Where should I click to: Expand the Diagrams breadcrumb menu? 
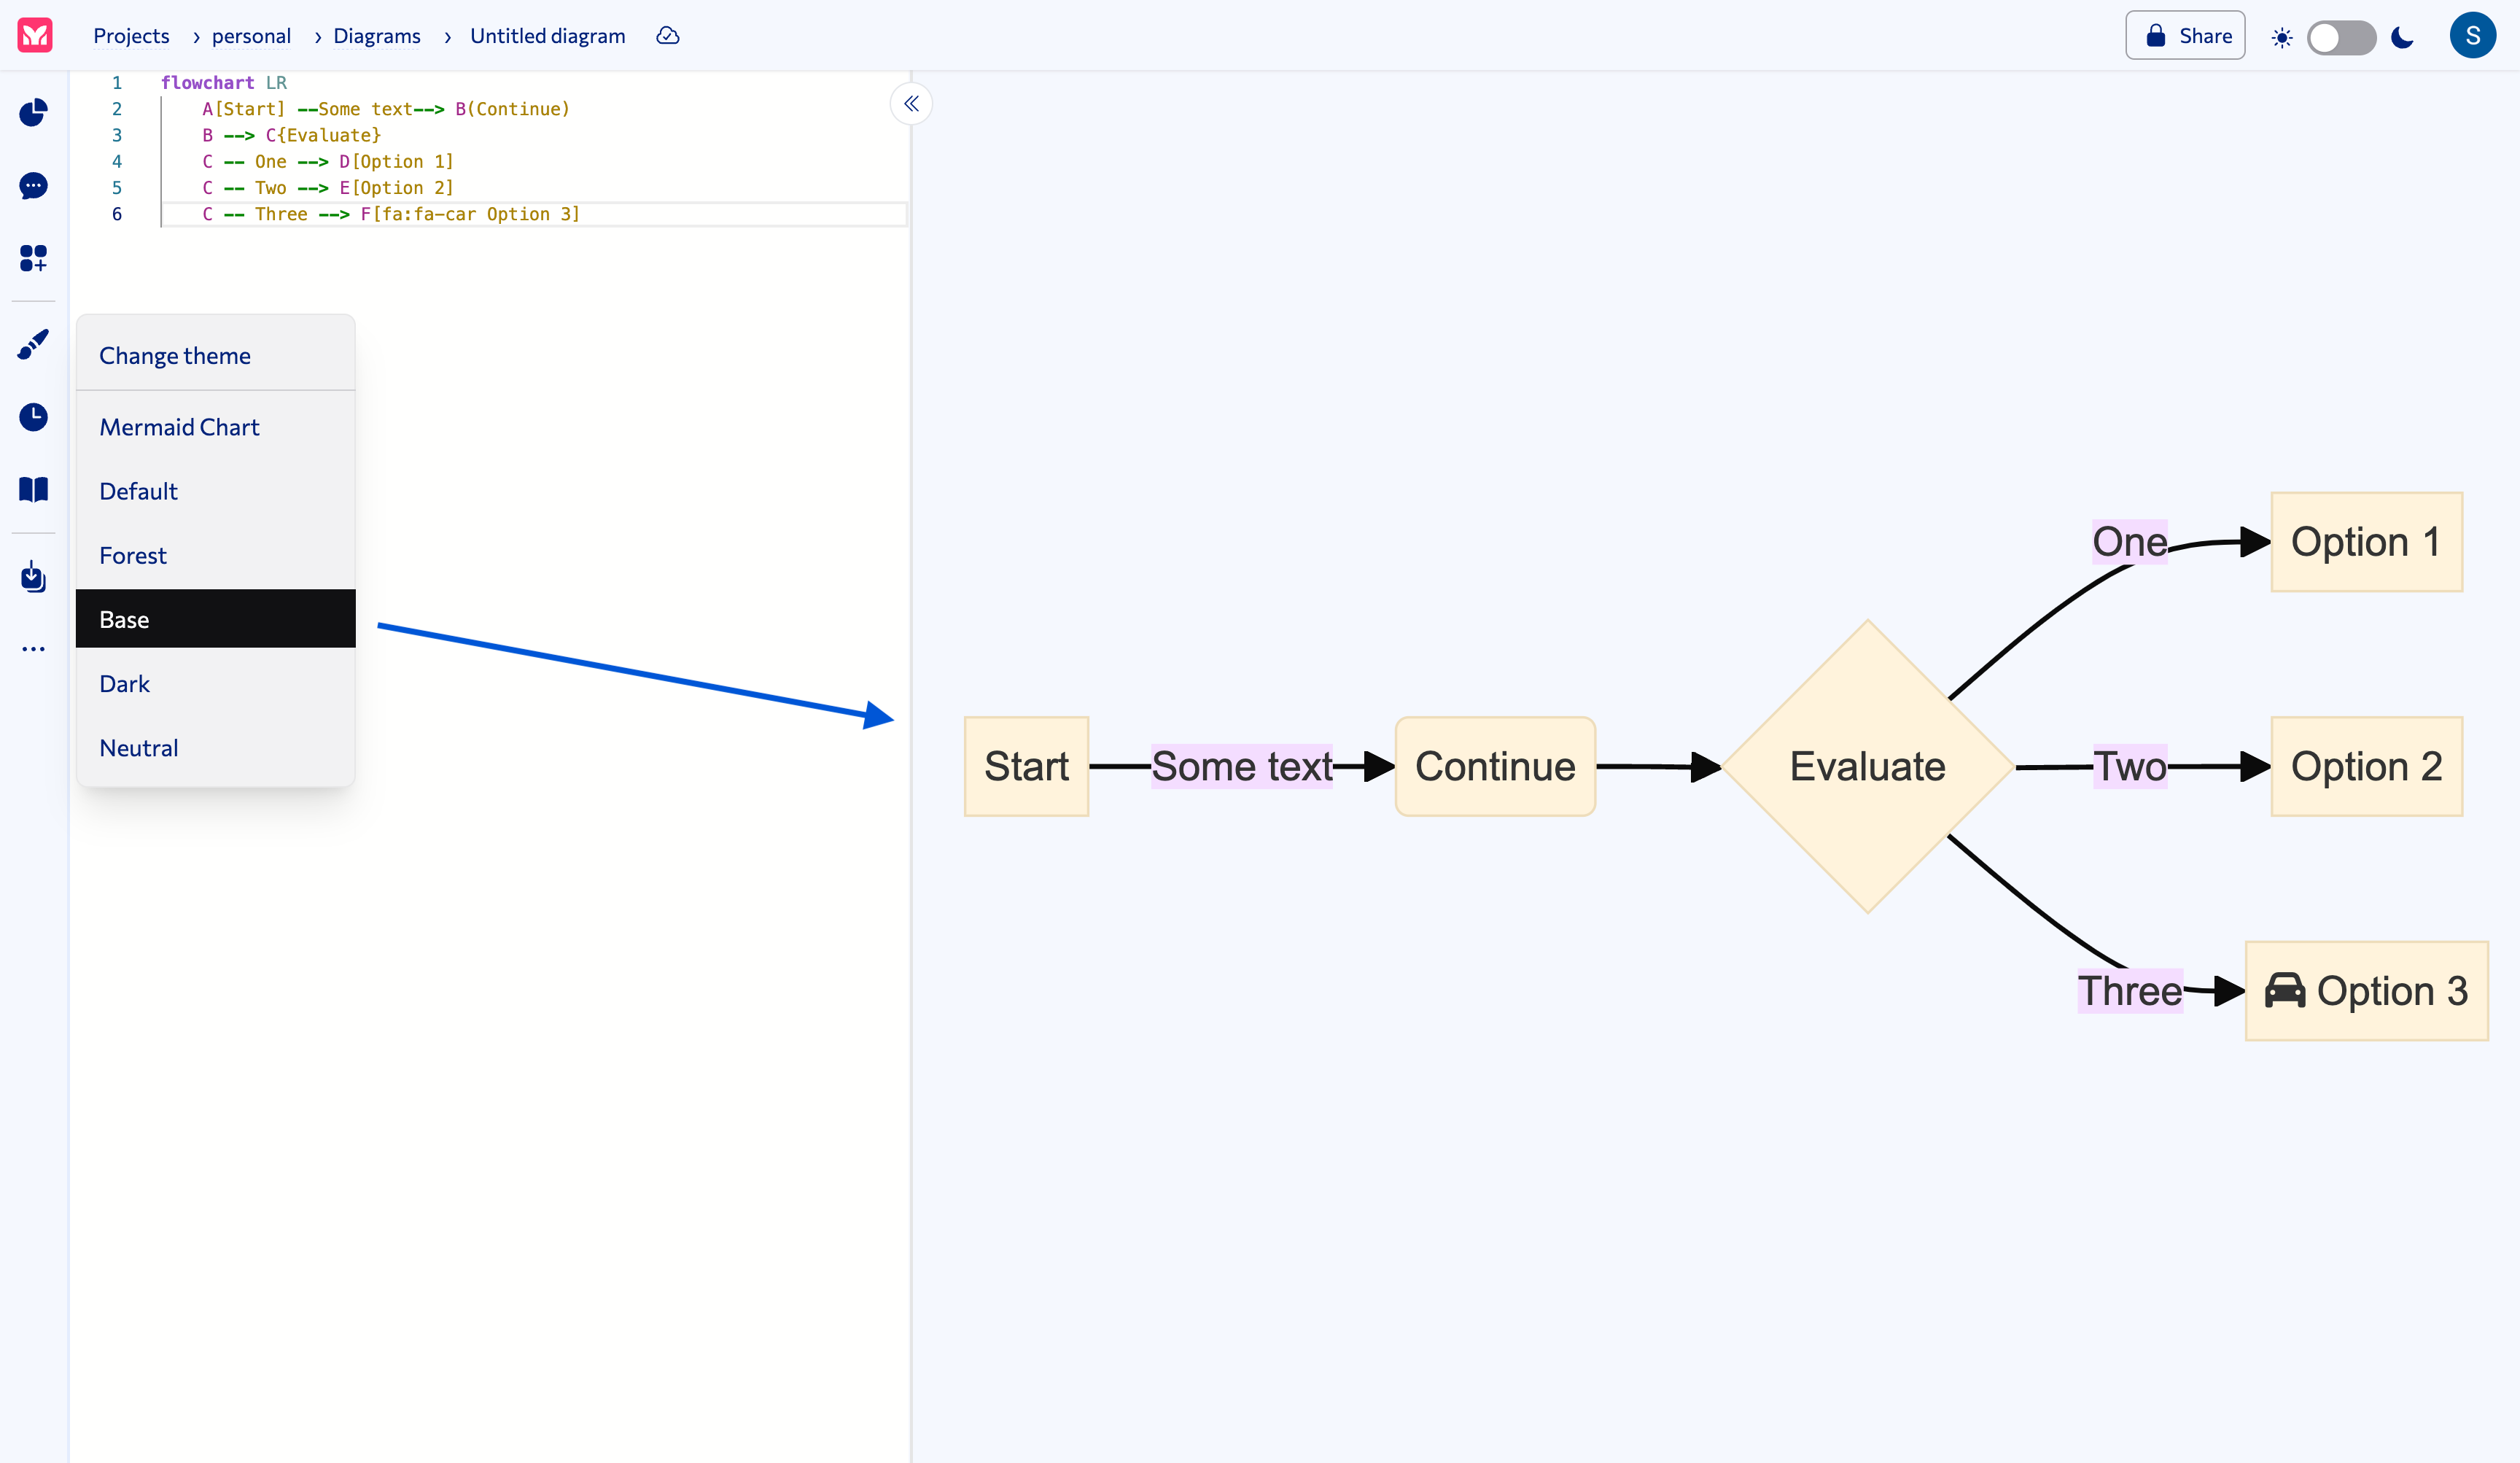[377, 36]
